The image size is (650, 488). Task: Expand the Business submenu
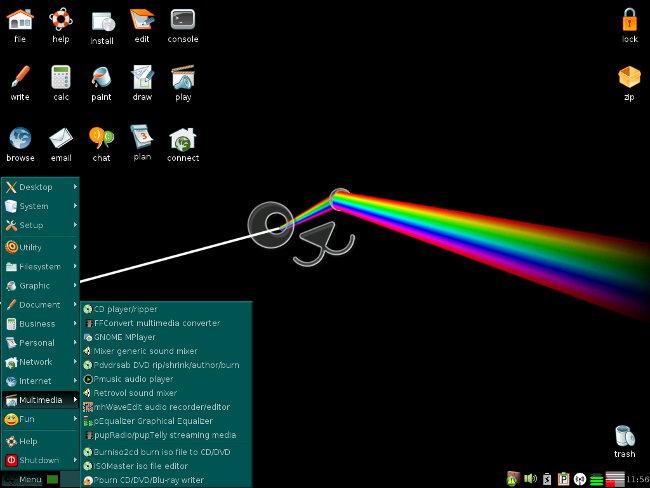pyautogui.click(x=41, y=324)
